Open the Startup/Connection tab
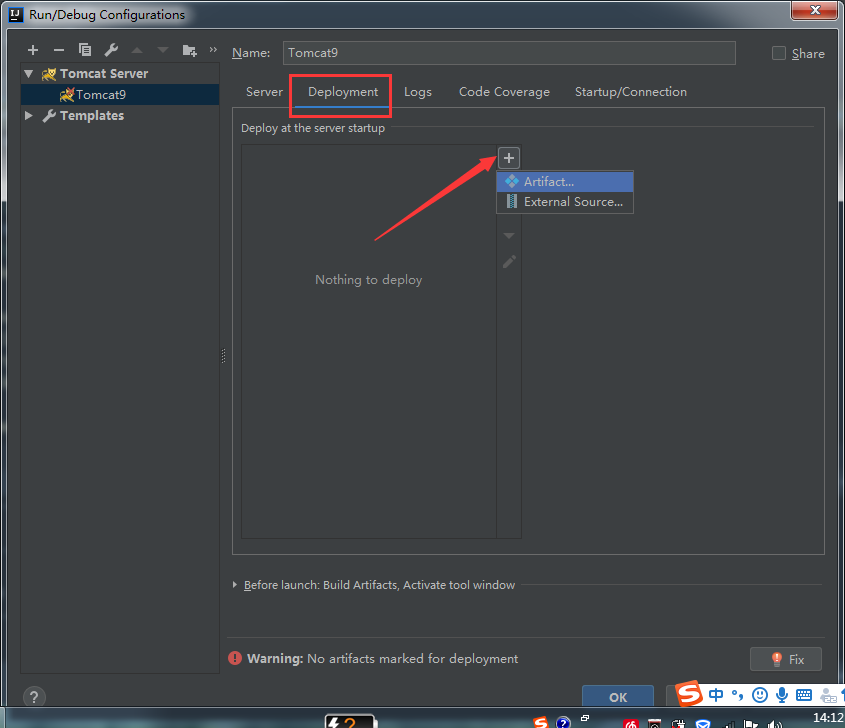Image resolution: width=845 pixels, height=728 pixels. [631, 92]
